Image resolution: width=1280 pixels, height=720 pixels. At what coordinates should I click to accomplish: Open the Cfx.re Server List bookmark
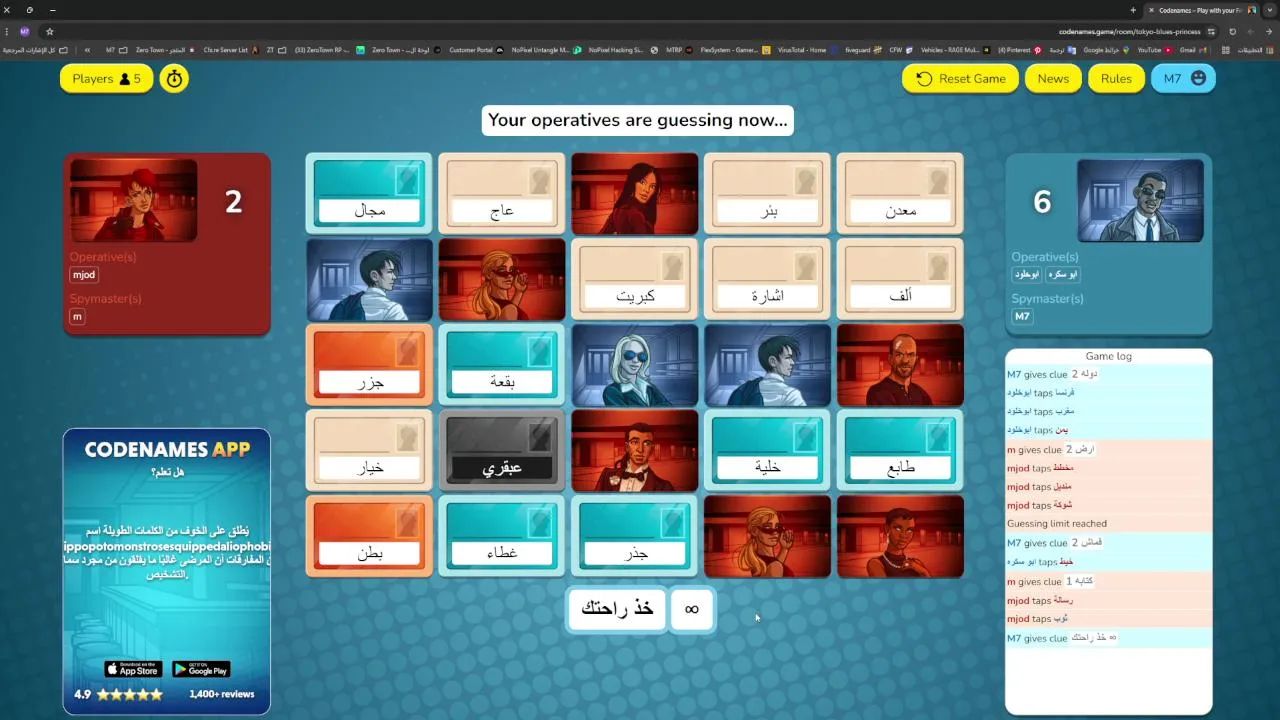click(231, 50)
